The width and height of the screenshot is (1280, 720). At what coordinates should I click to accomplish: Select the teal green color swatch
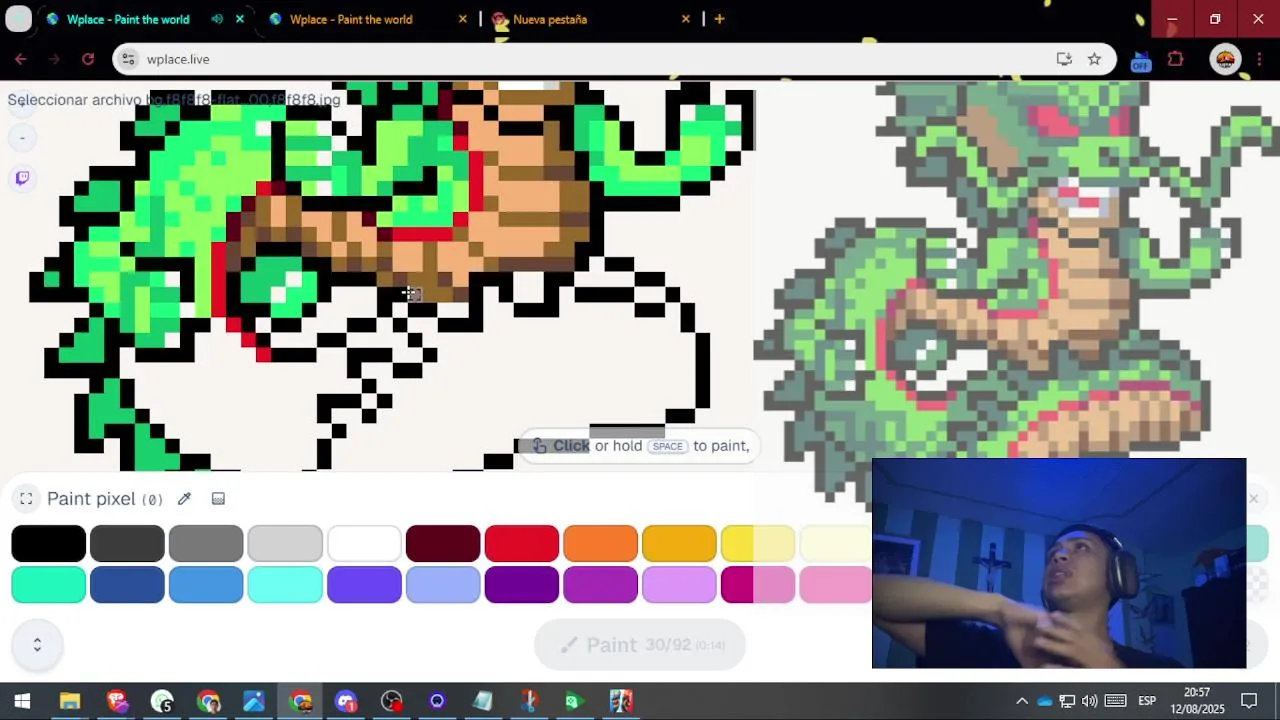(x=48, y=585)
